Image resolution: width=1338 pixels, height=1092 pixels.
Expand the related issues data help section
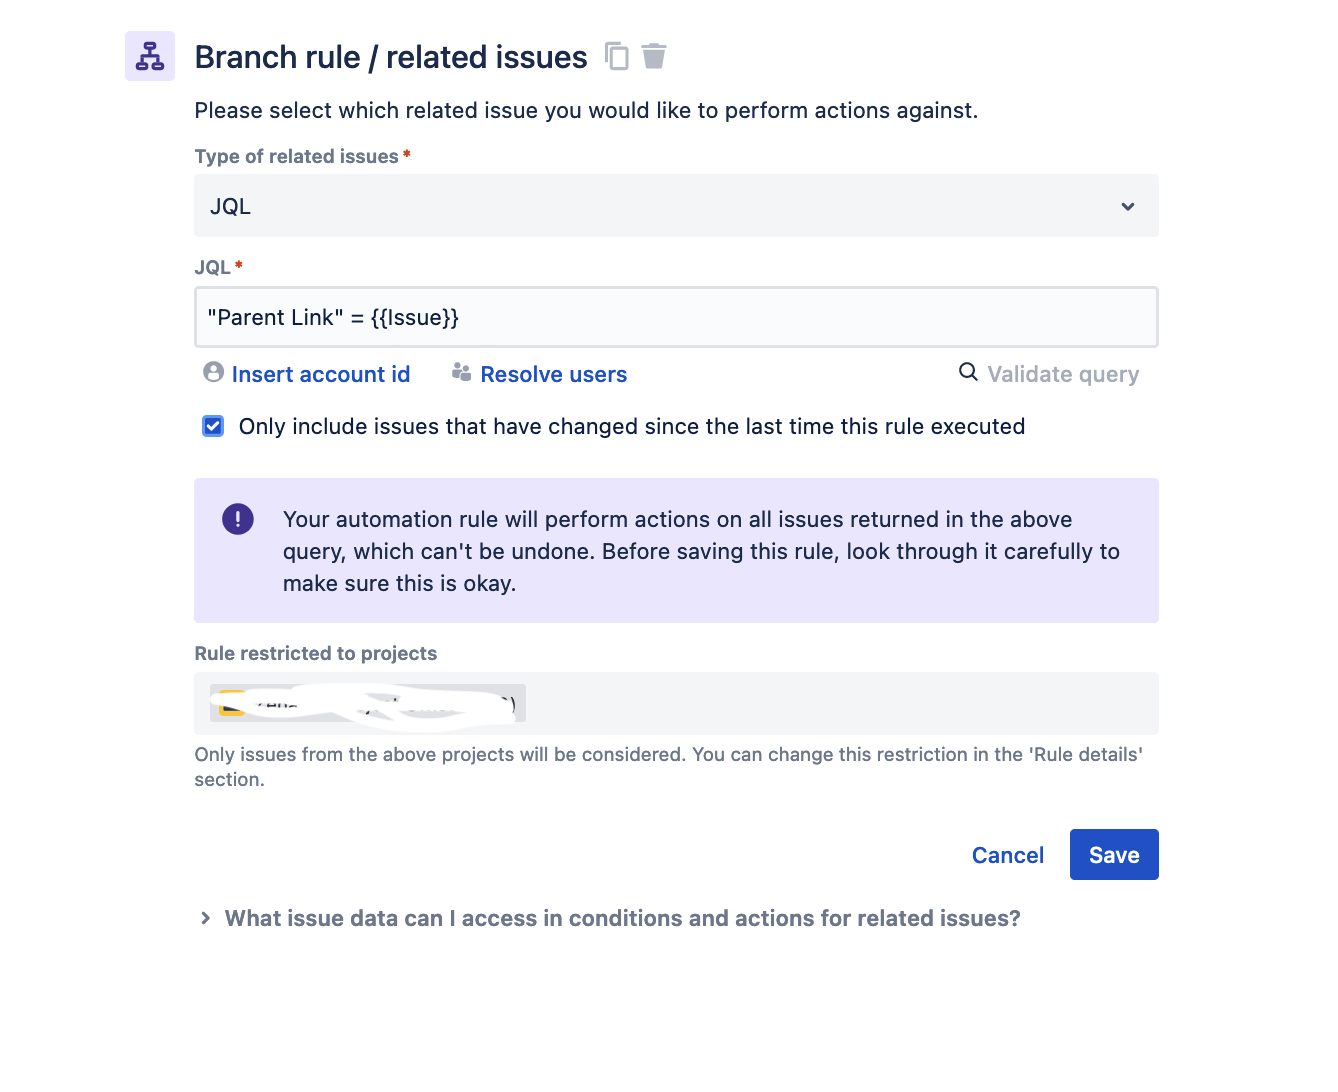(x=205, y=918)
